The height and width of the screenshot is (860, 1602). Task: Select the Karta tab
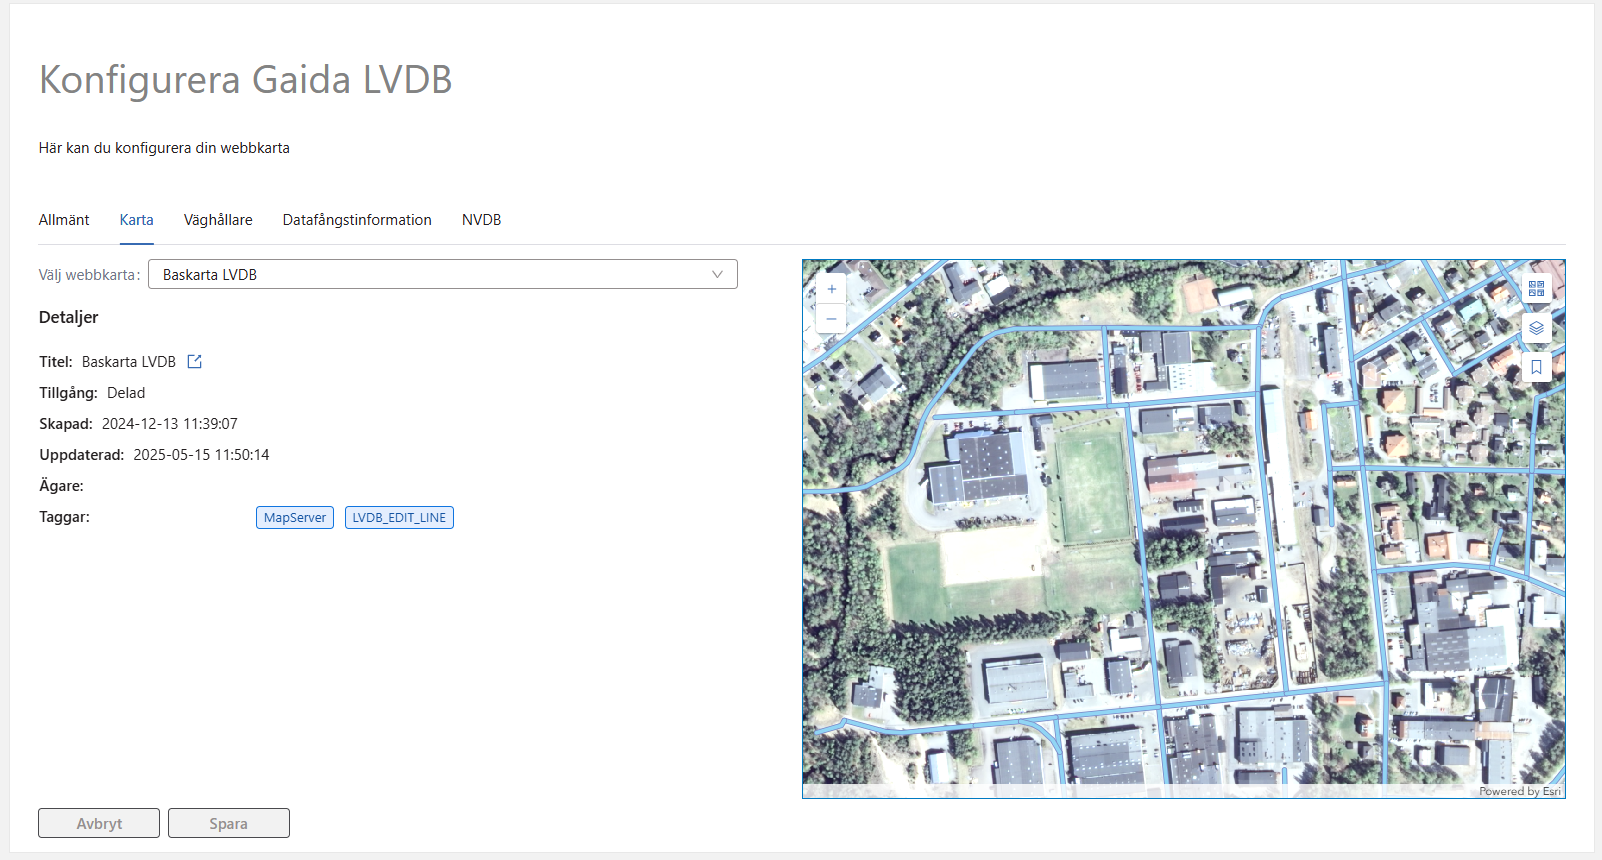point(137,220)
